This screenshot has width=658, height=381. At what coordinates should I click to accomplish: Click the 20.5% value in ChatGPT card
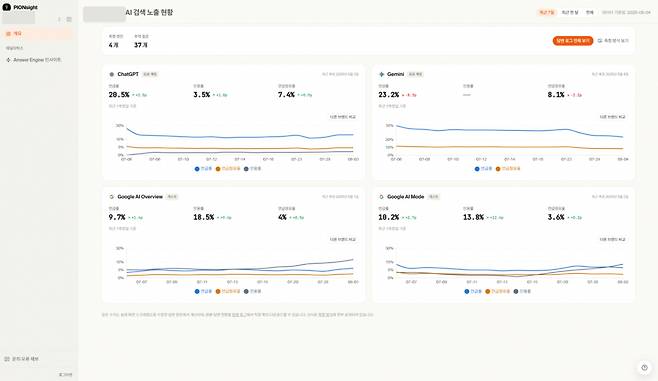[119, 95]
